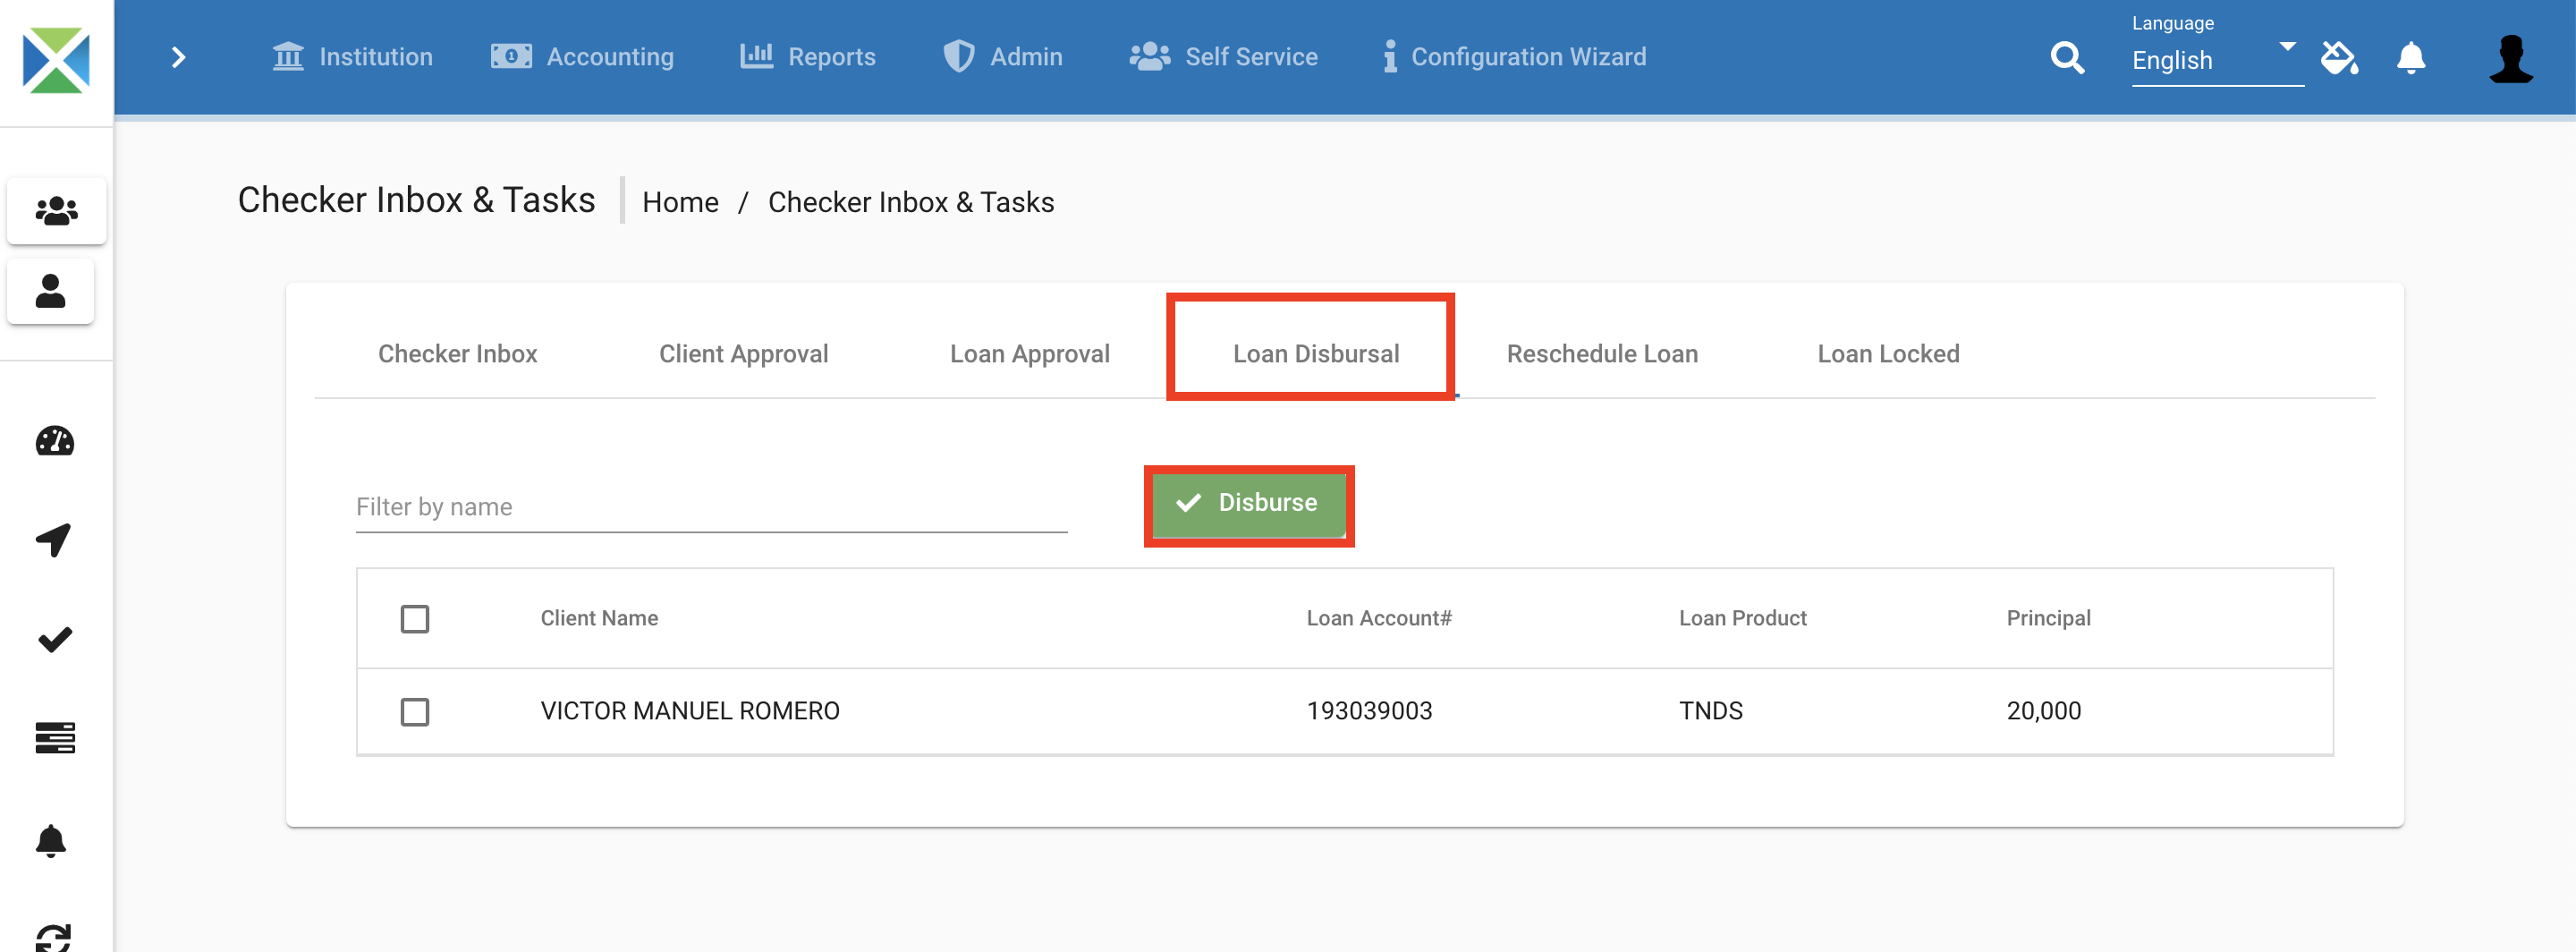2576x952 pixels.
Task: Open the theme paint bucket icon
Action: pos(2338,58)
